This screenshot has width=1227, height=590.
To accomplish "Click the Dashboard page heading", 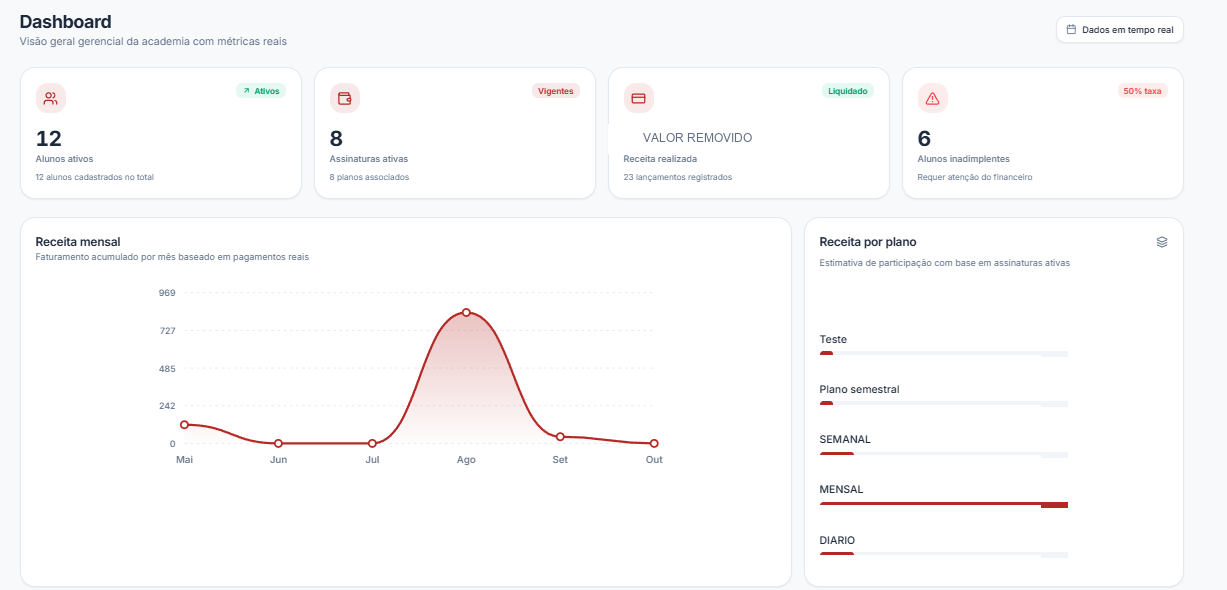I will coord(66,22).
